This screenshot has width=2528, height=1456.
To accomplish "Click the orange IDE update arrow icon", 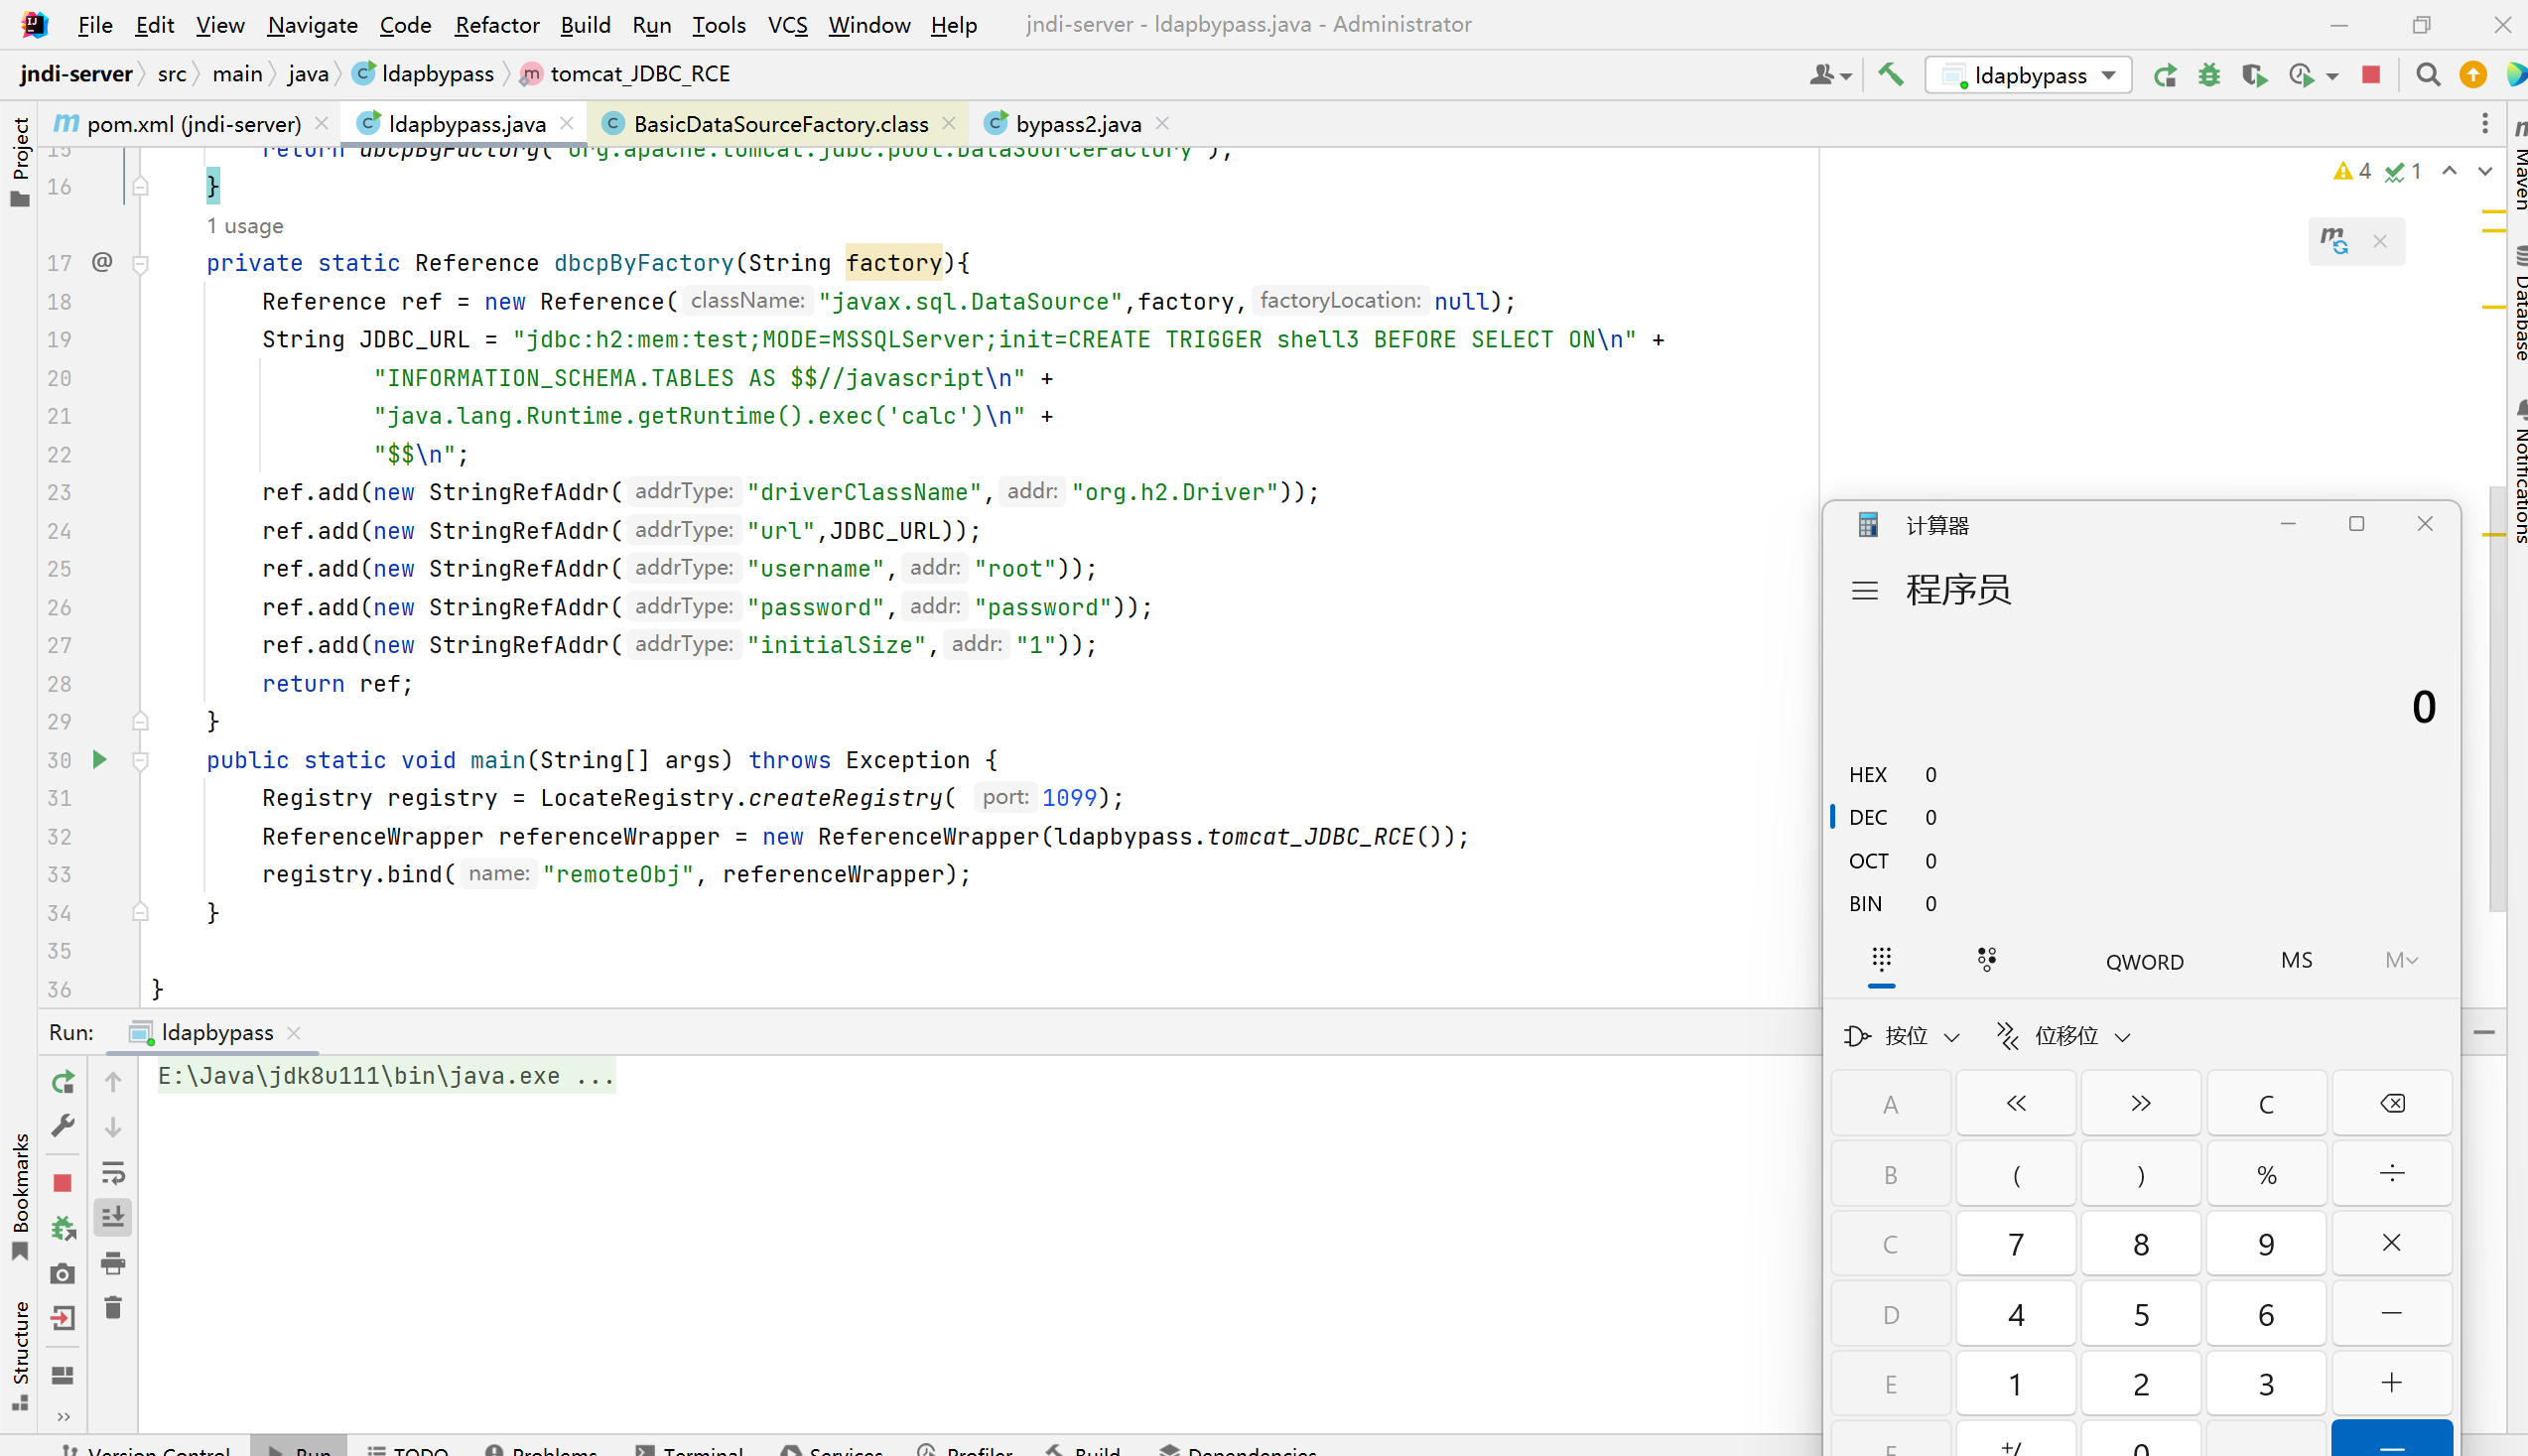I will point(2473,75).
